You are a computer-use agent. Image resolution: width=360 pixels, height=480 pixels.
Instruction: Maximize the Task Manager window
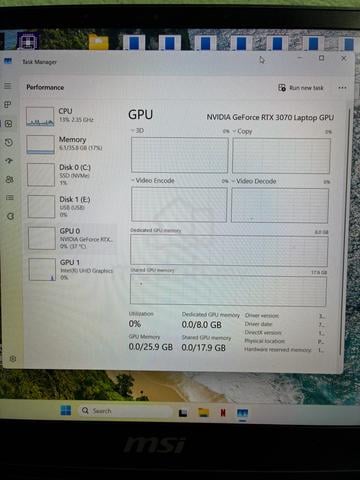[321, 58]
